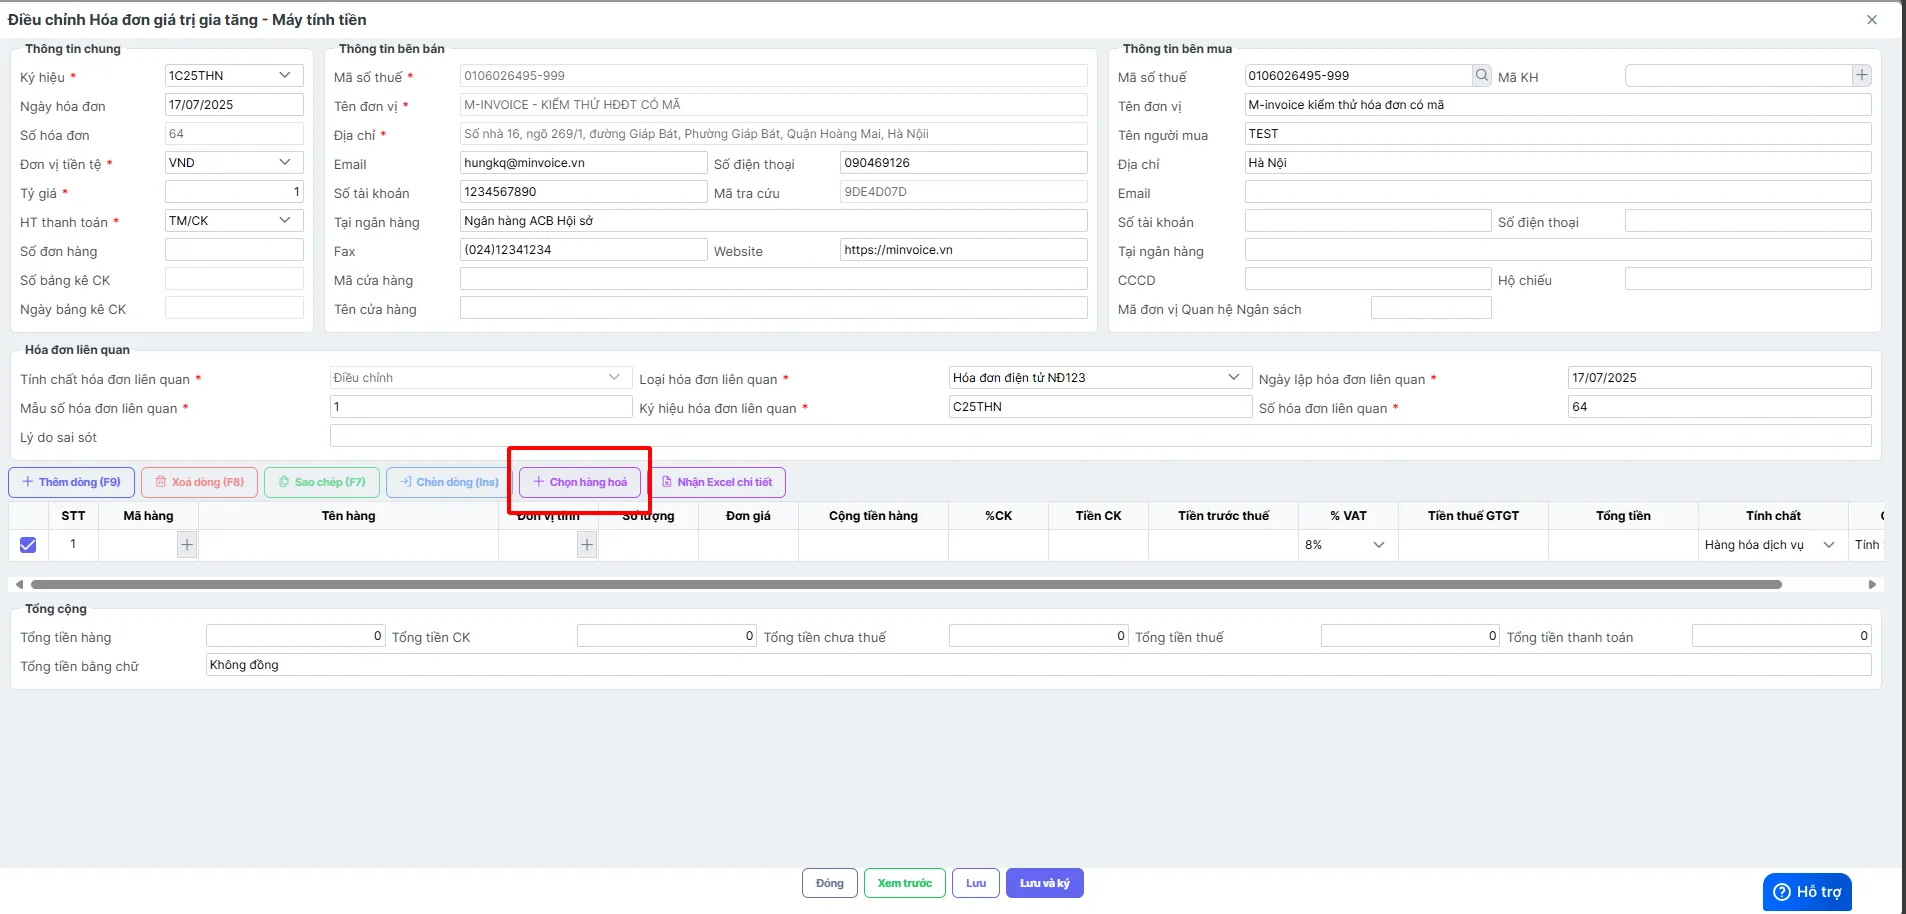
Task: Click the search icon beside buyer tax code
Action: [x=1481, y=75]
